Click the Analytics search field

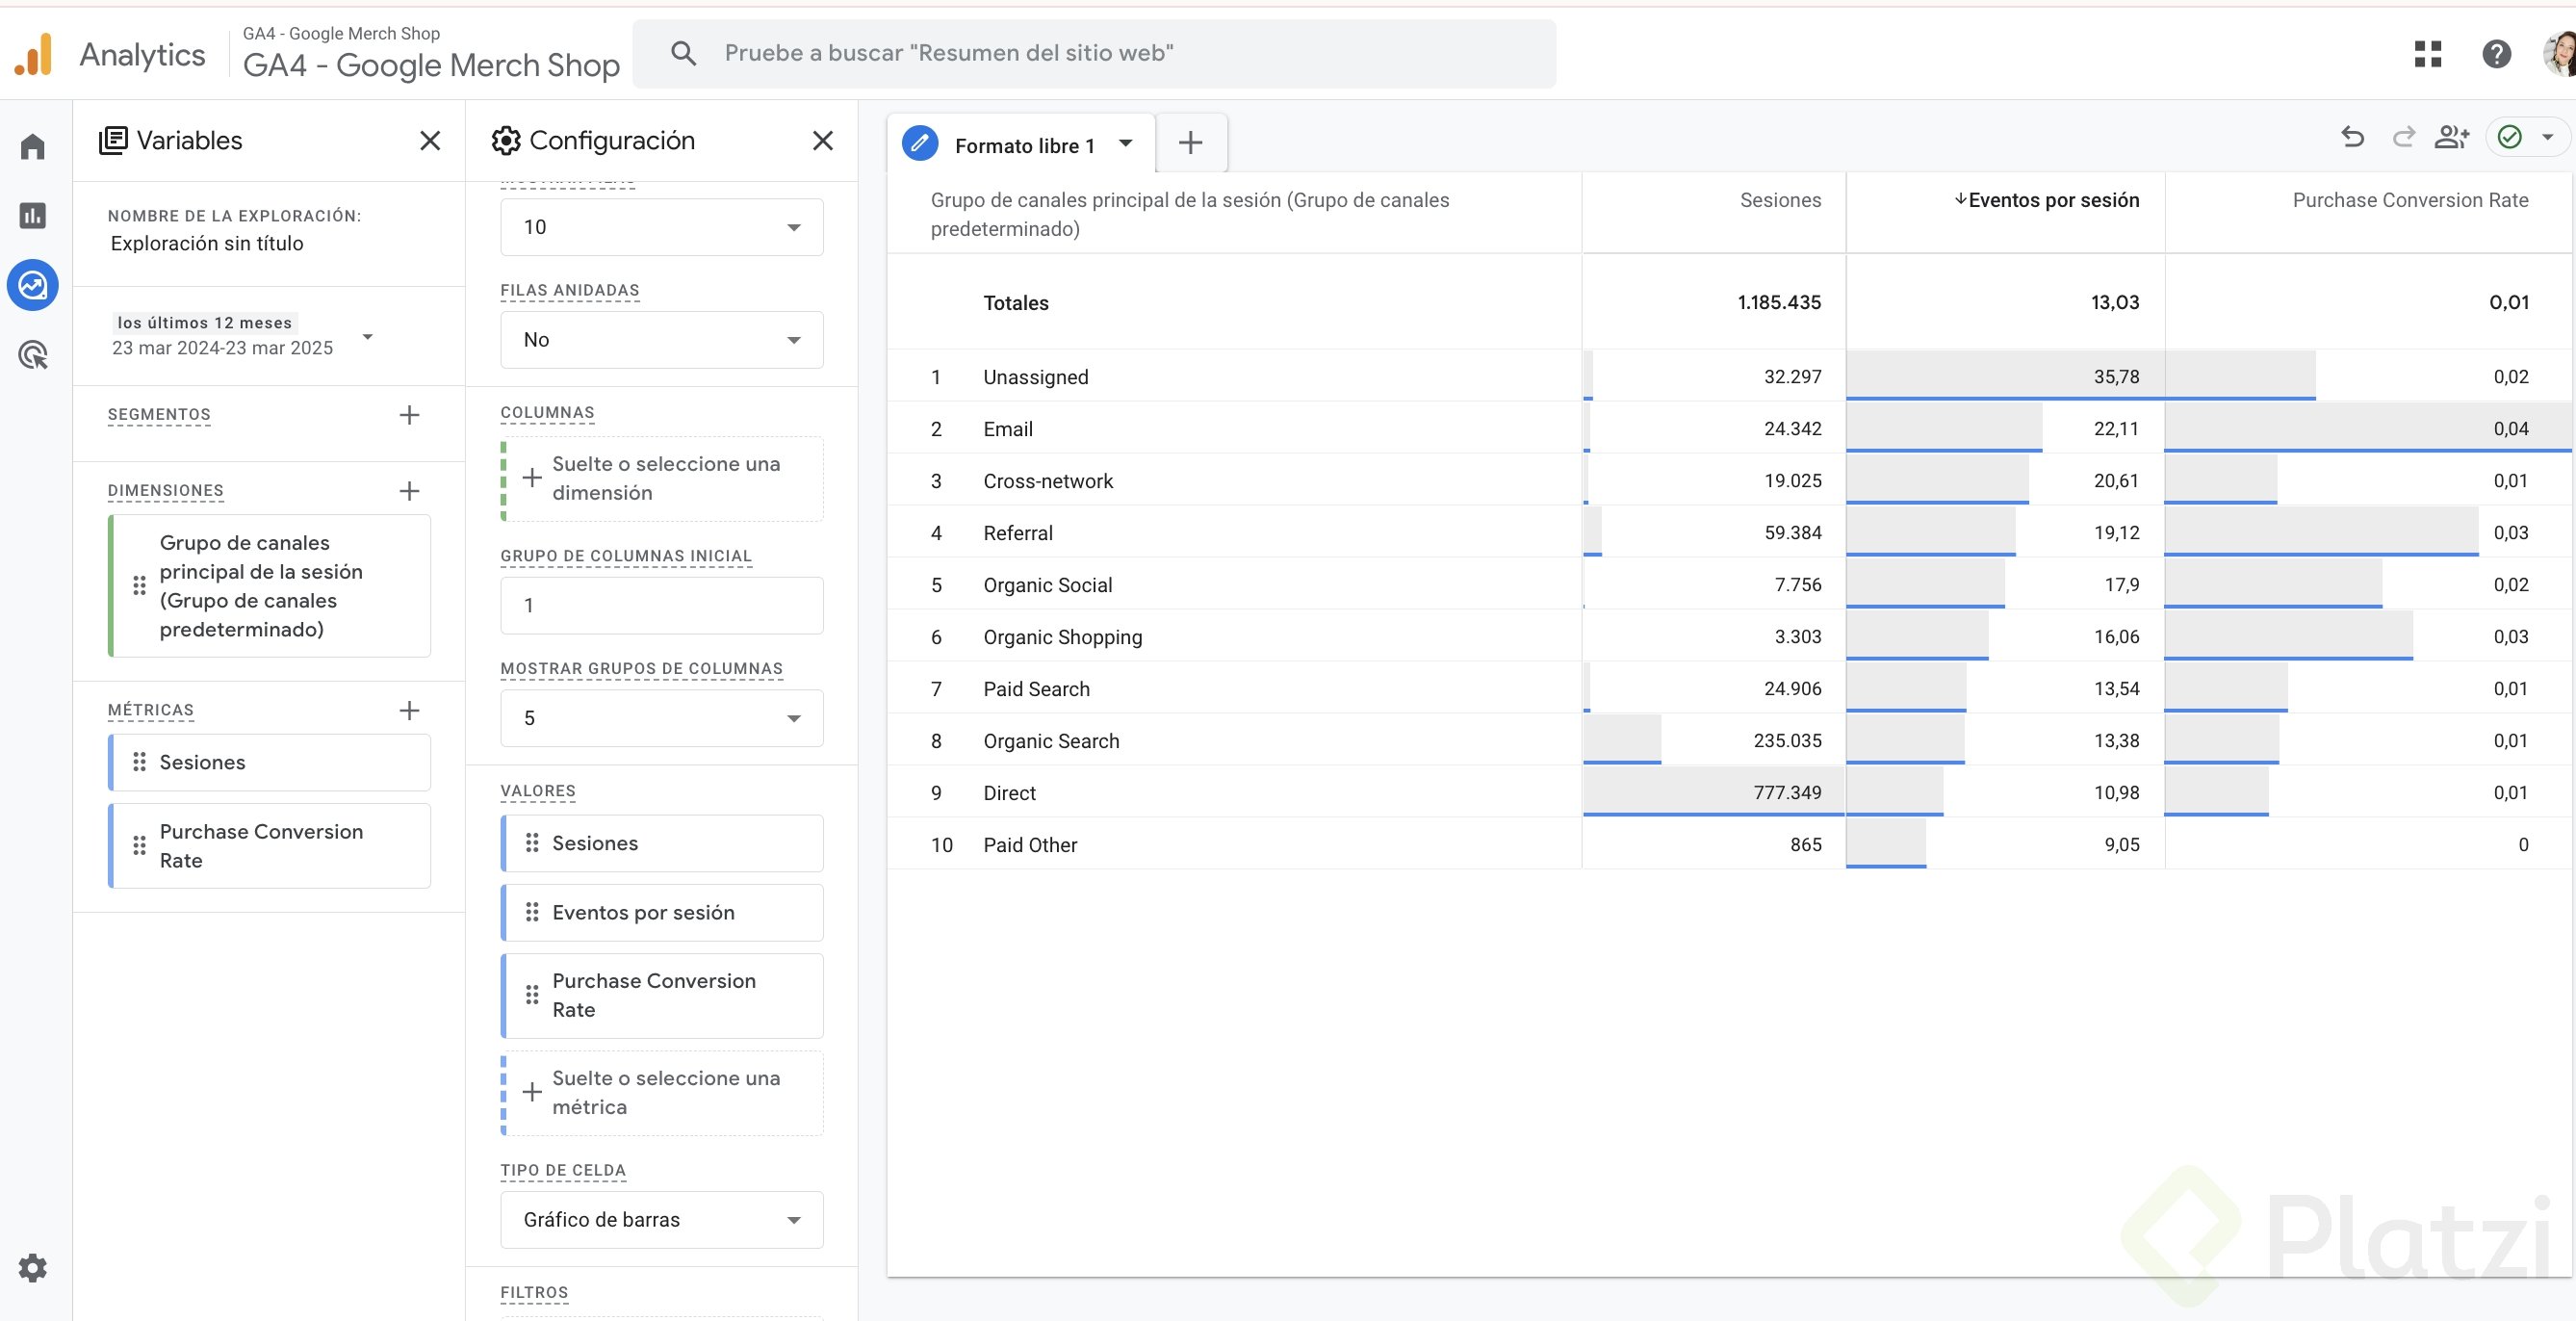[1094, 54]
